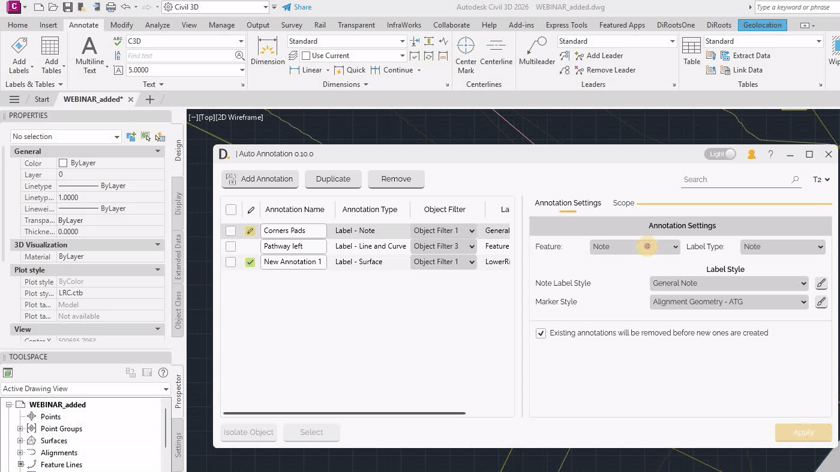840x472 pixels.
Task: Open the Marker Style dropdown
Action: pyautogui.click(x=728, y=302)
